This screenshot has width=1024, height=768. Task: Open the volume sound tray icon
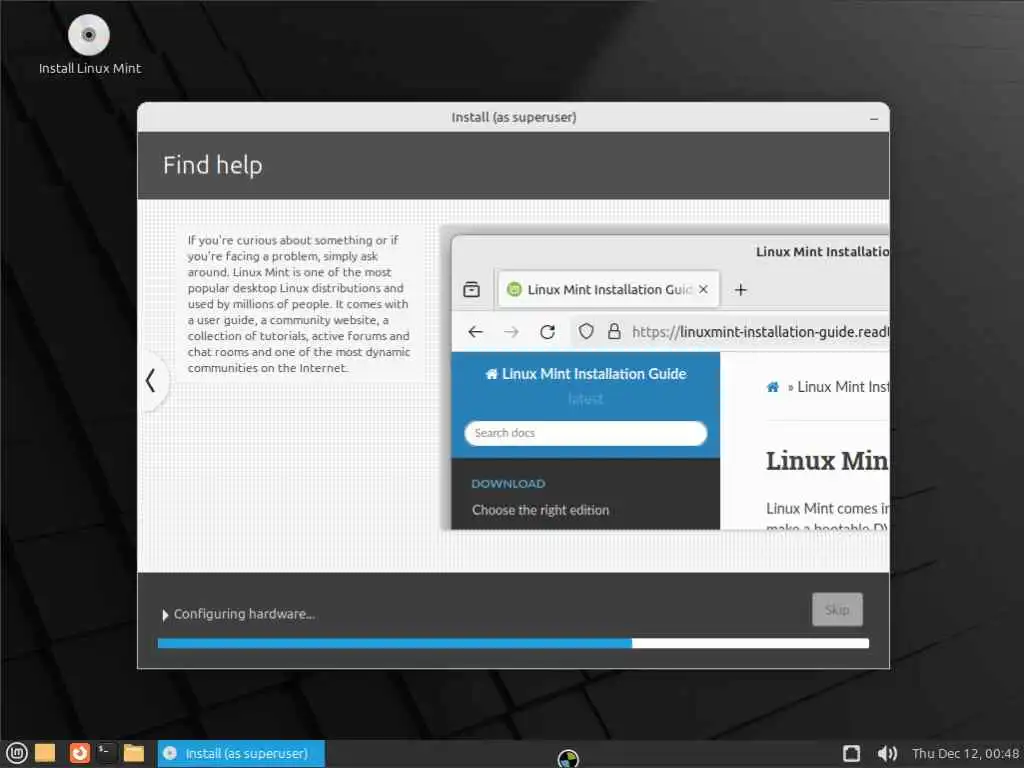(x=887, y=754)
